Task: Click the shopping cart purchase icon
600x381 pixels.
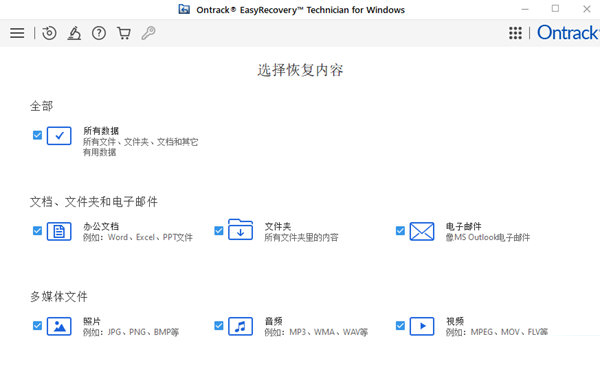Action: 124,33
